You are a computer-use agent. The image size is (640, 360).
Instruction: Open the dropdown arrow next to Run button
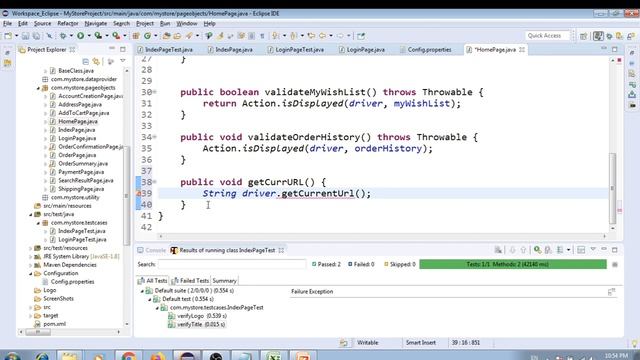[x=89, y=36]
